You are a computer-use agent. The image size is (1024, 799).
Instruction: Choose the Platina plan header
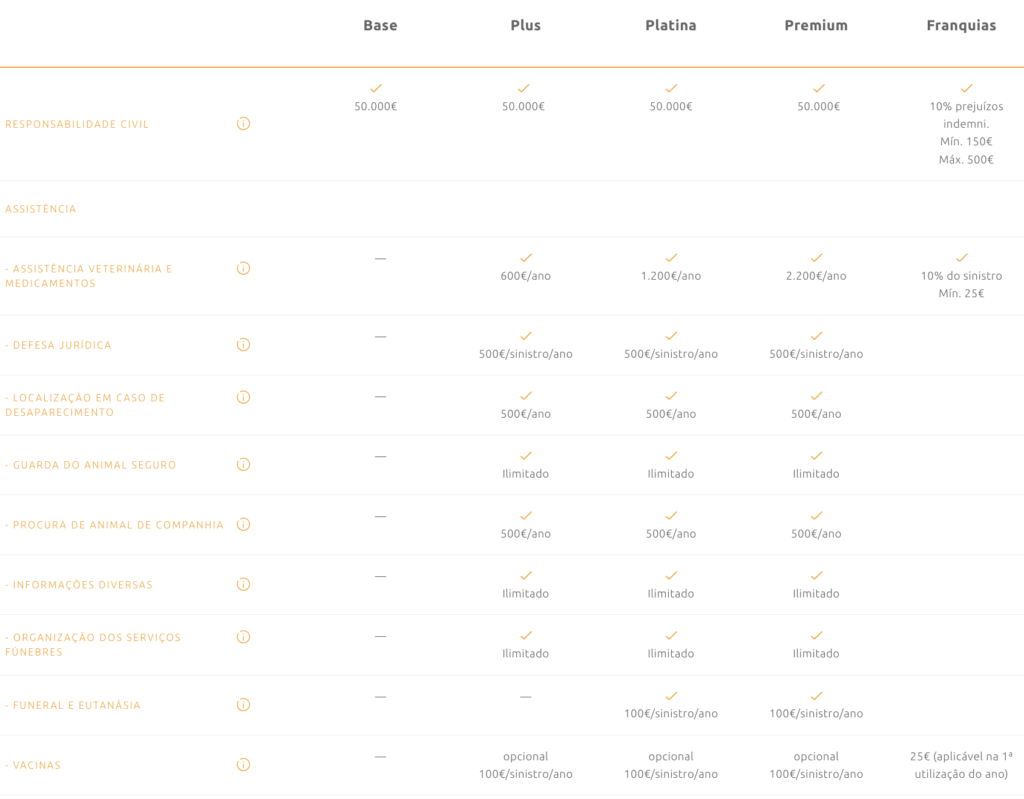click(671, 26)
